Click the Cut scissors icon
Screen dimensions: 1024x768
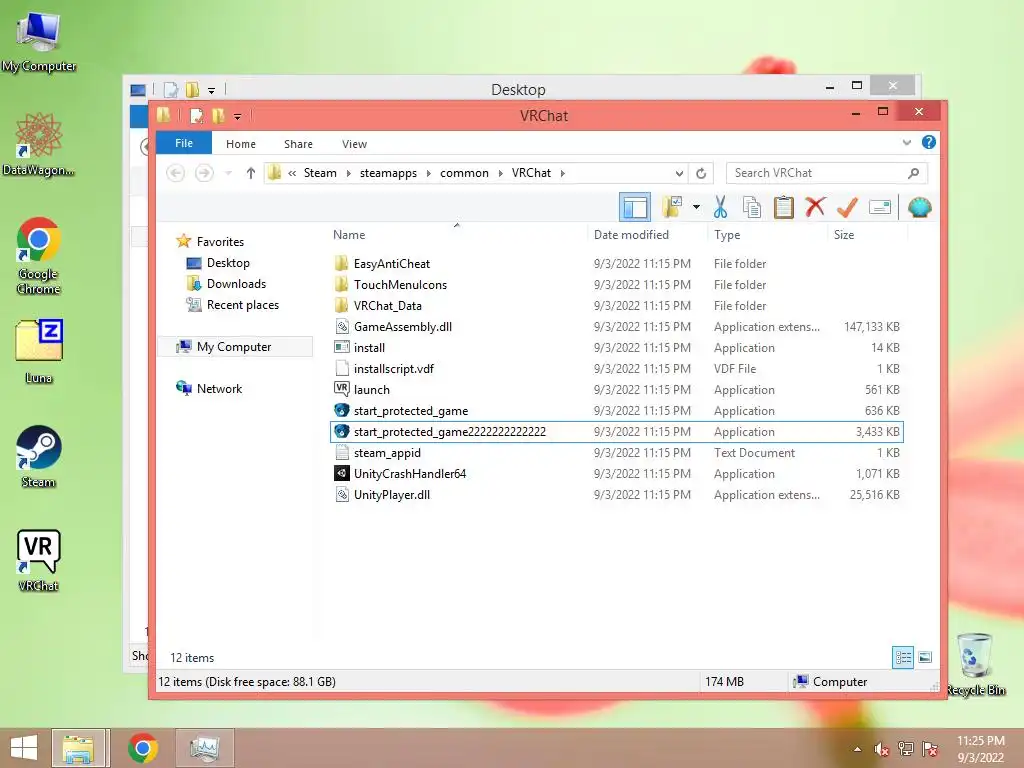tap(720, 207)
